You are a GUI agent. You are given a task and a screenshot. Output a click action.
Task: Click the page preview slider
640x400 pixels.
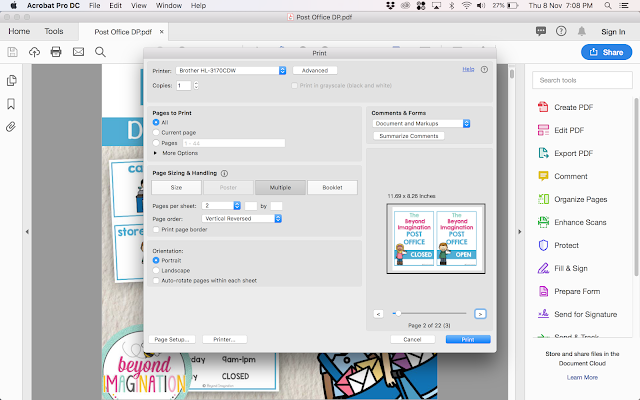pyautogui.click(x=429, y=313)
